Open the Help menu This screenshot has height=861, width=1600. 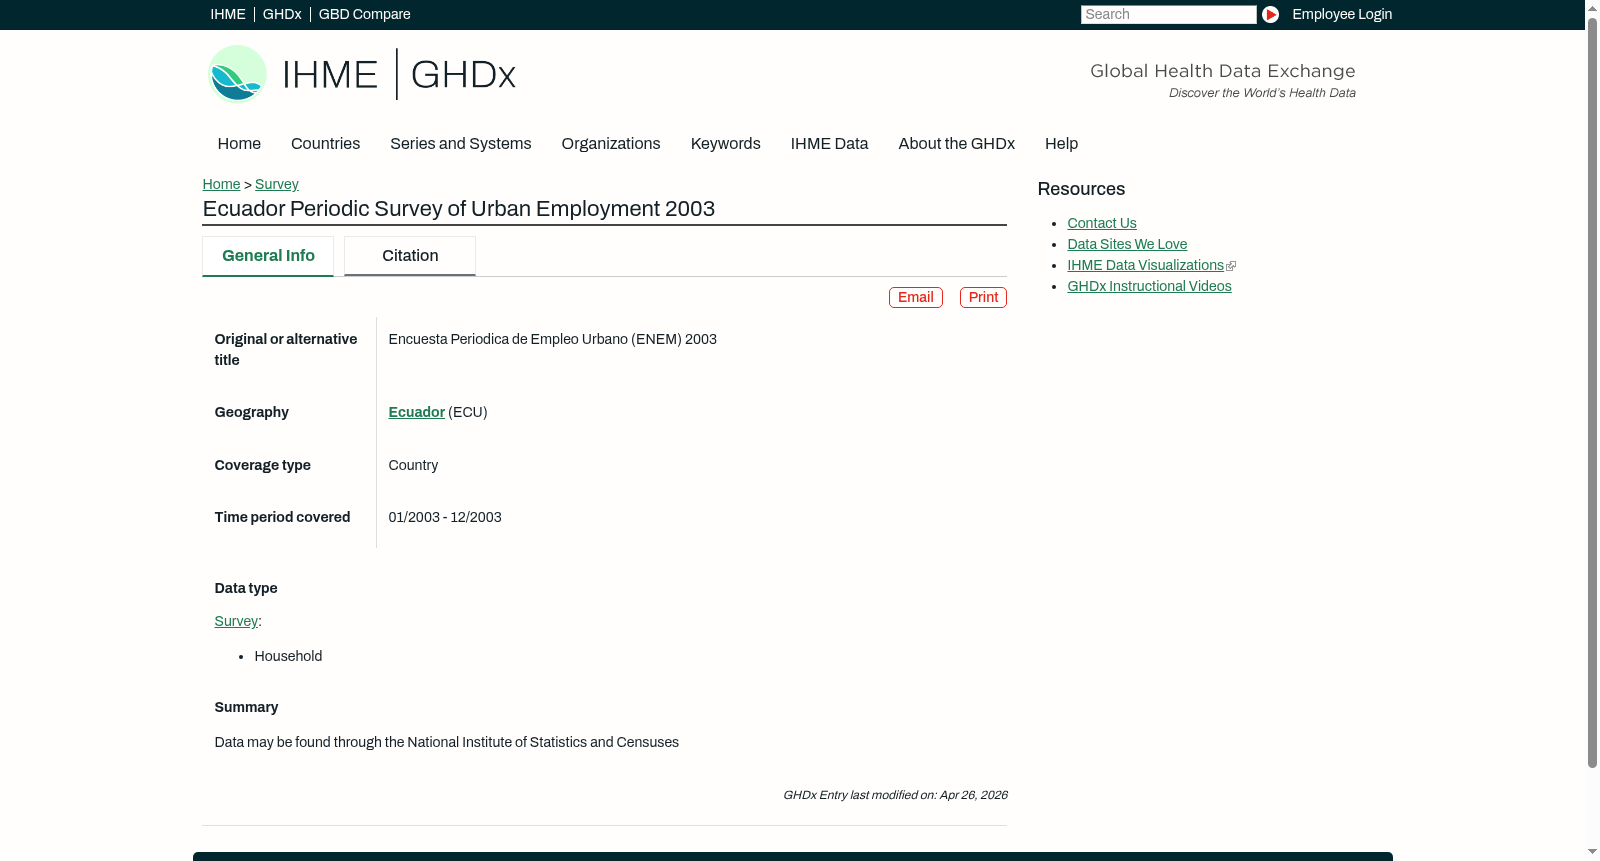[x=1062, y=144]
